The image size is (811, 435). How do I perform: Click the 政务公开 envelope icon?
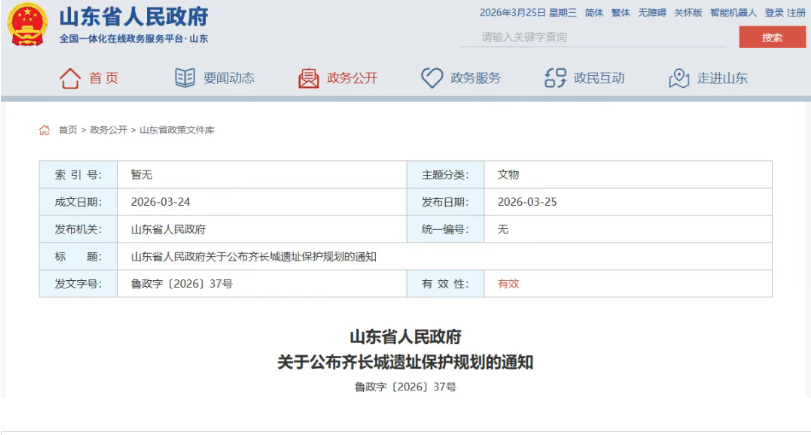coord(309,78)
